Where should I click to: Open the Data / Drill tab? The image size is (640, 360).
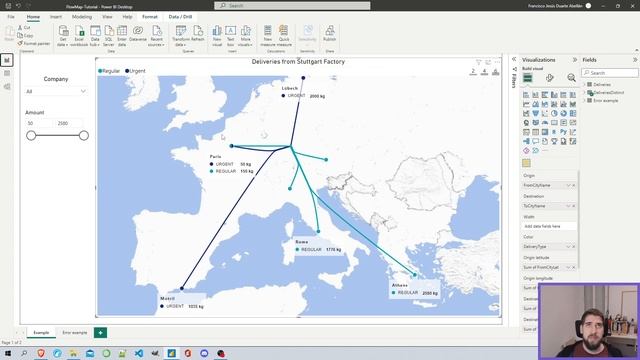[180, 17]
